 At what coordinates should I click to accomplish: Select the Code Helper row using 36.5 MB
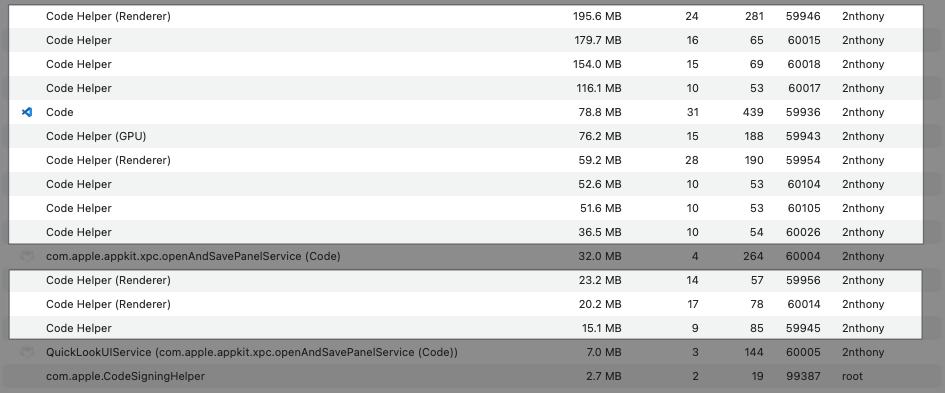coord(466,232)
